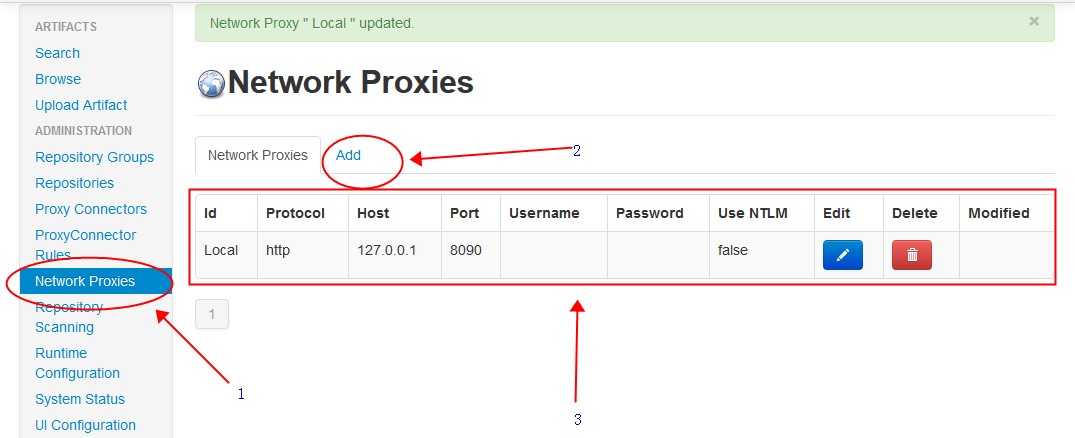Dismiss the green updated notification
The width and height of the screenshot is (1075, 438).
(x=1034, y=21)
